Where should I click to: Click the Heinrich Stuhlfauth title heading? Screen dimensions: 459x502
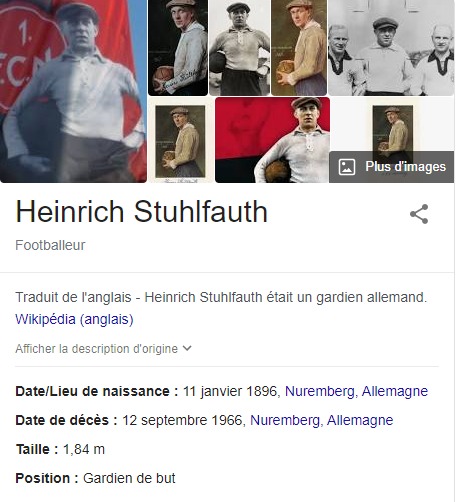(x=142, y=212)
